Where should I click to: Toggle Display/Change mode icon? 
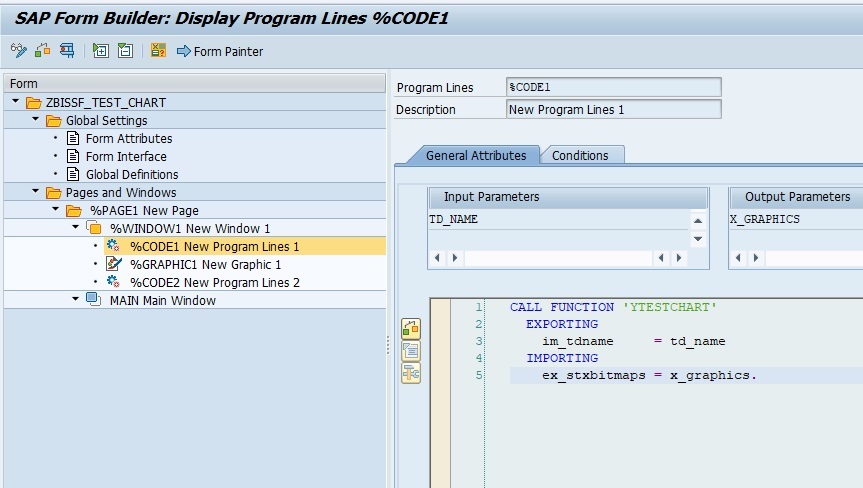(18, 51)
